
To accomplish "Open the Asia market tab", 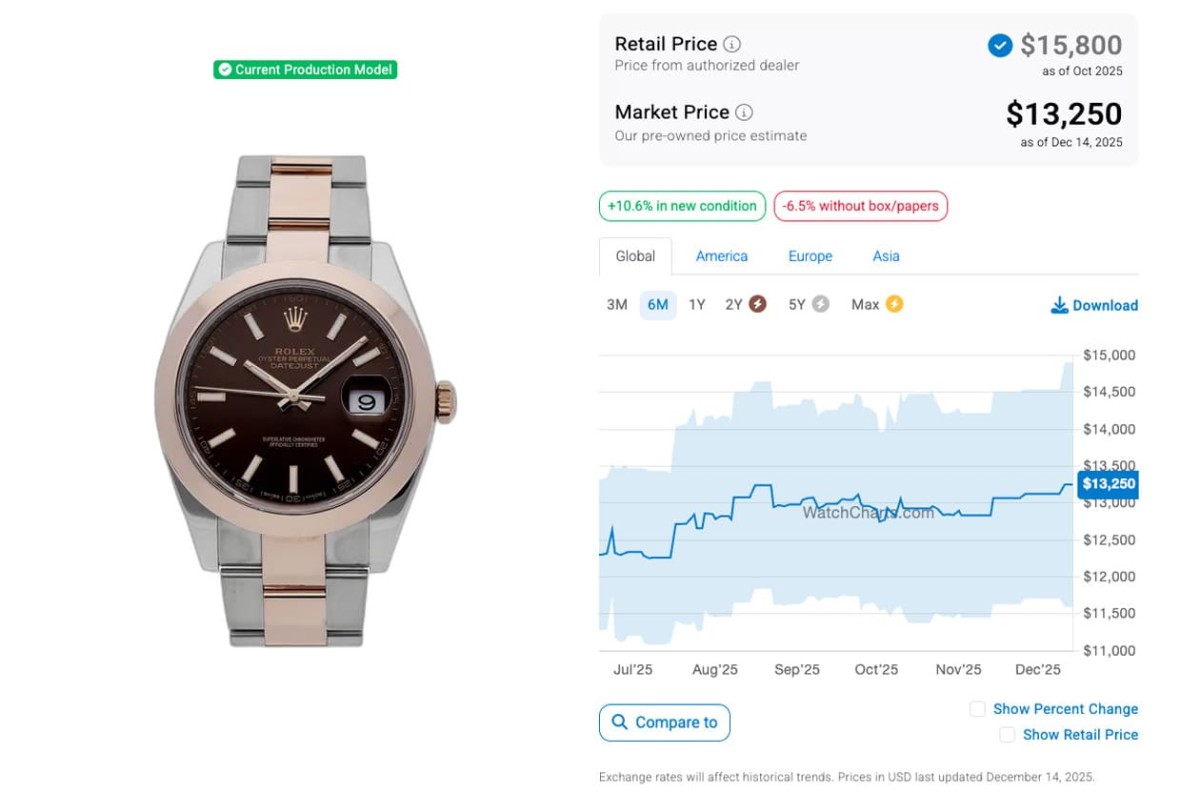I will click(x=886, y=256).
